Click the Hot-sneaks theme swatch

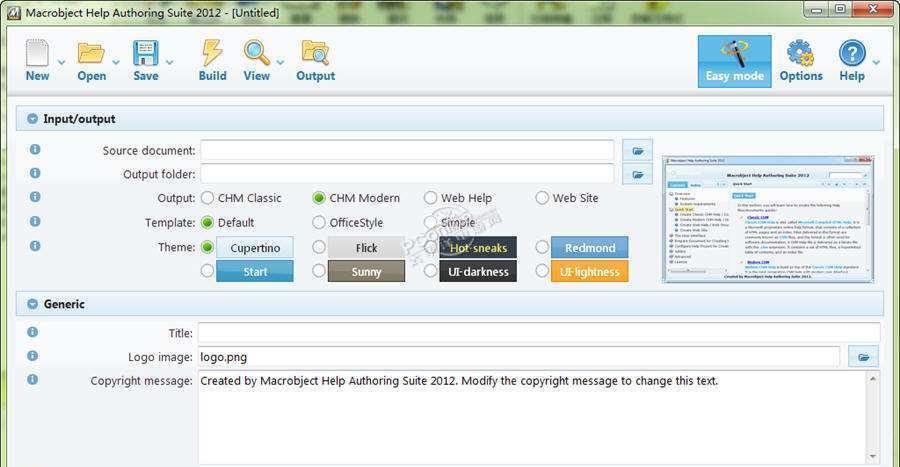pyautogui.click(x=478, y=247)
